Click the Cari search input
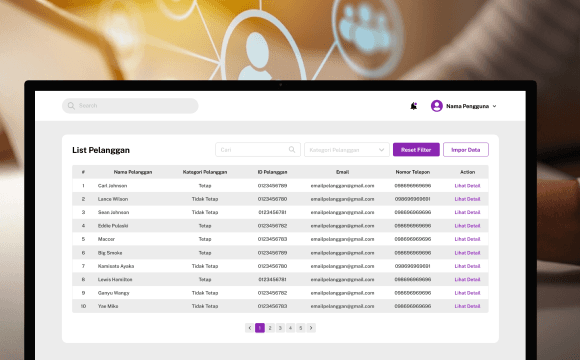The width and height of the screenshot is (580, 360). pos(258,150)
